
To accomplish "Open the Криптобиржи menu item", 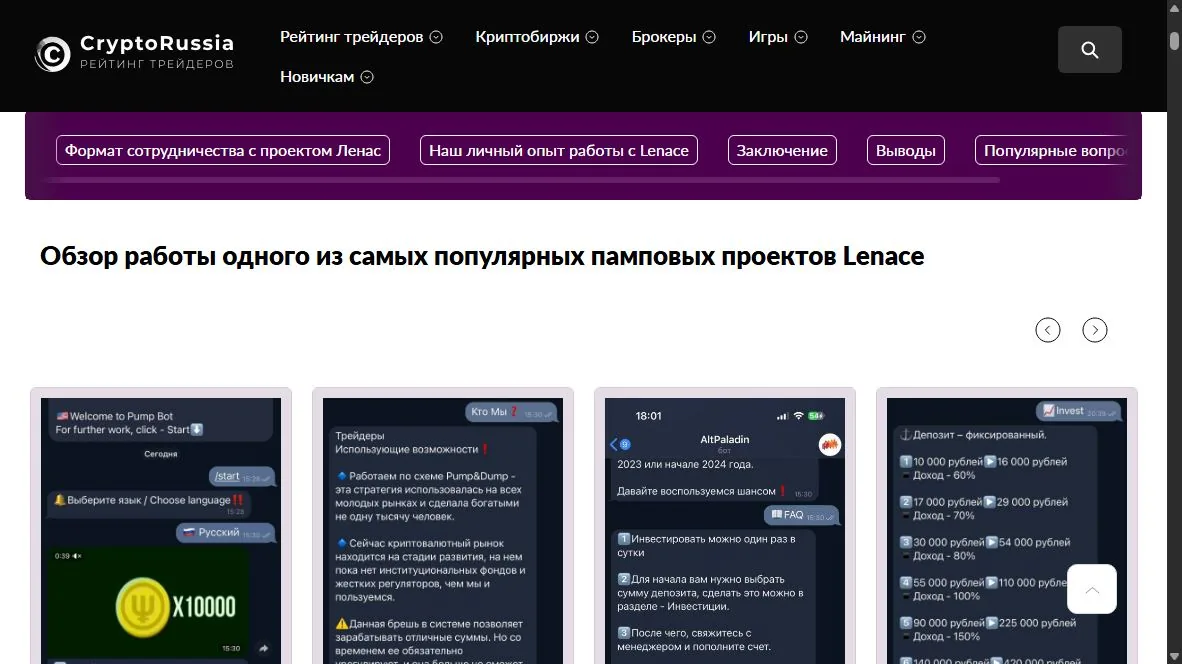I will 527,37.
